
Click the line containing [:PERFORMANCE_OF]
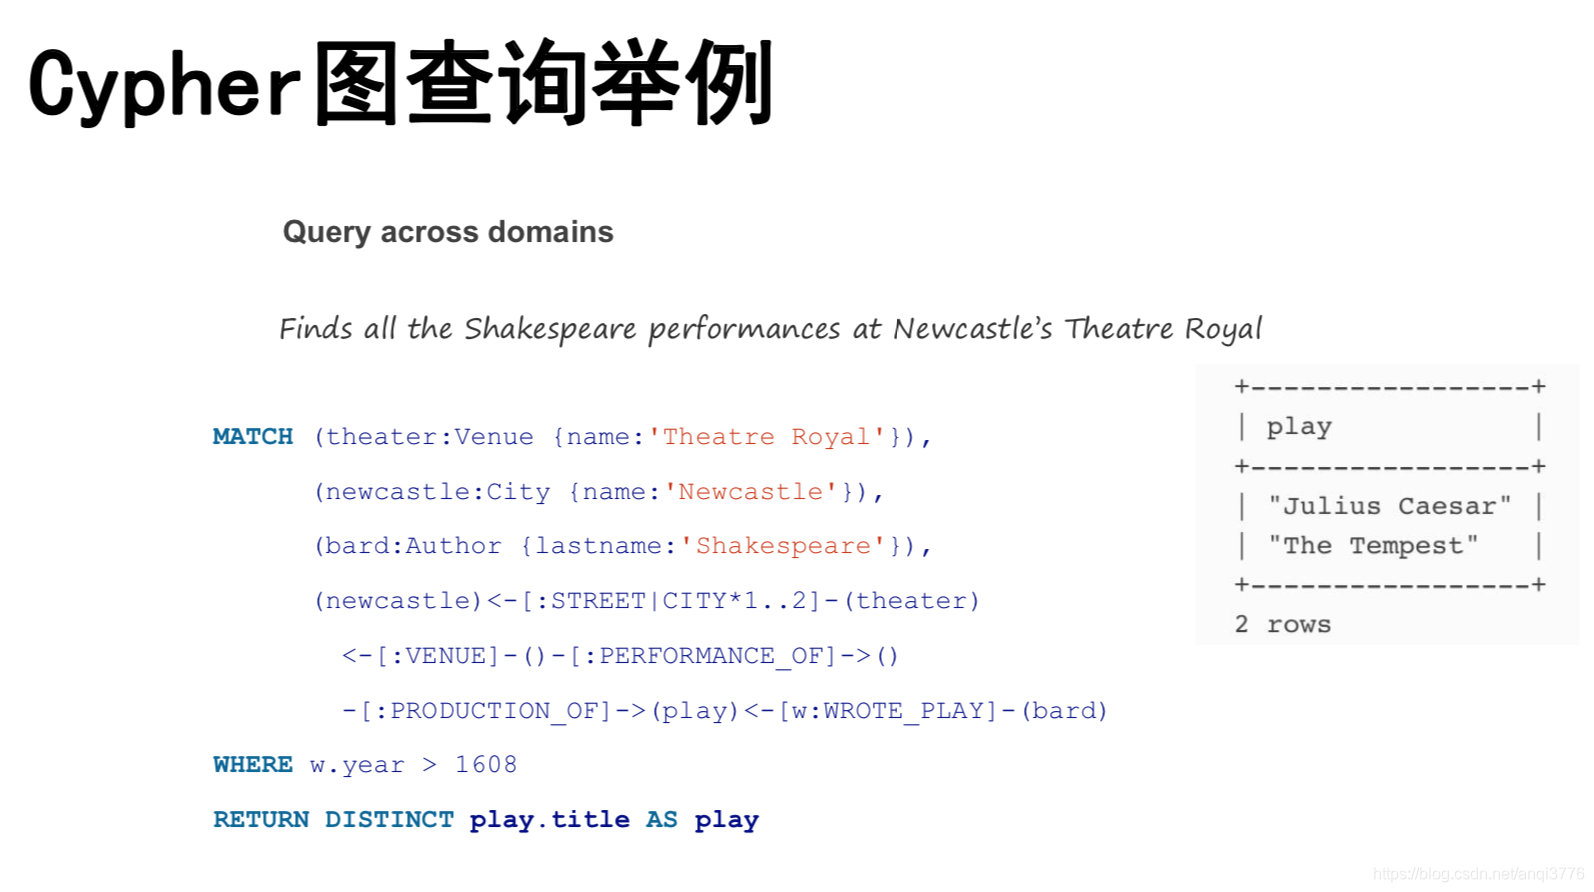[620, 656]
